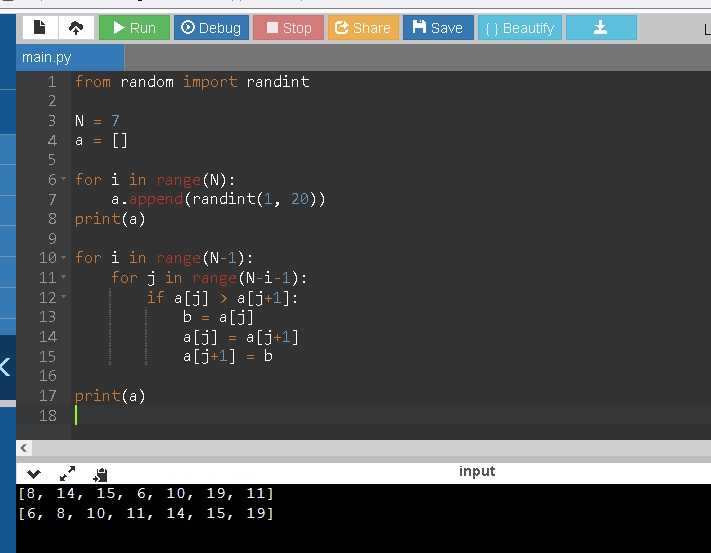Save the current file
This screenshot has height=553, width=711.
(x=438, y=28)
